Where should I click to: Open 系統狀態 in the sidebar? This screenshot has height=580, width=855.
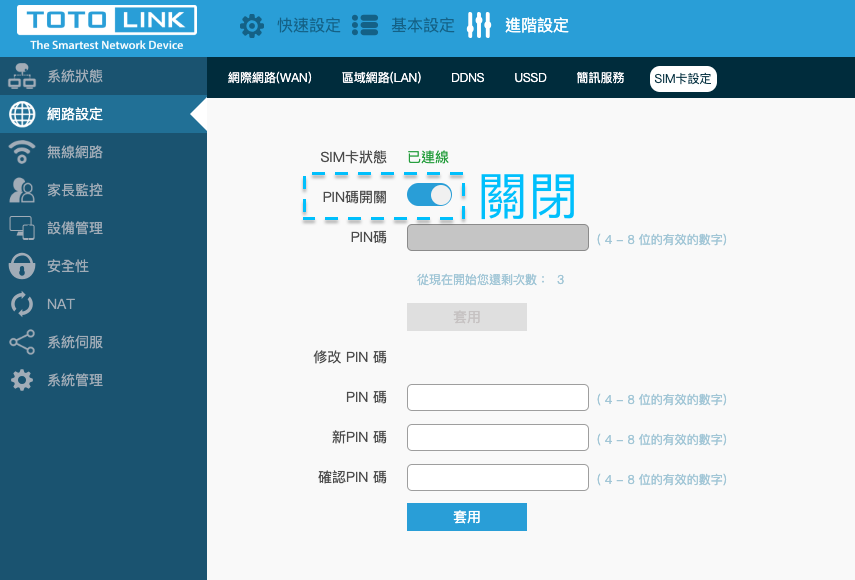(x=104, y=76)
